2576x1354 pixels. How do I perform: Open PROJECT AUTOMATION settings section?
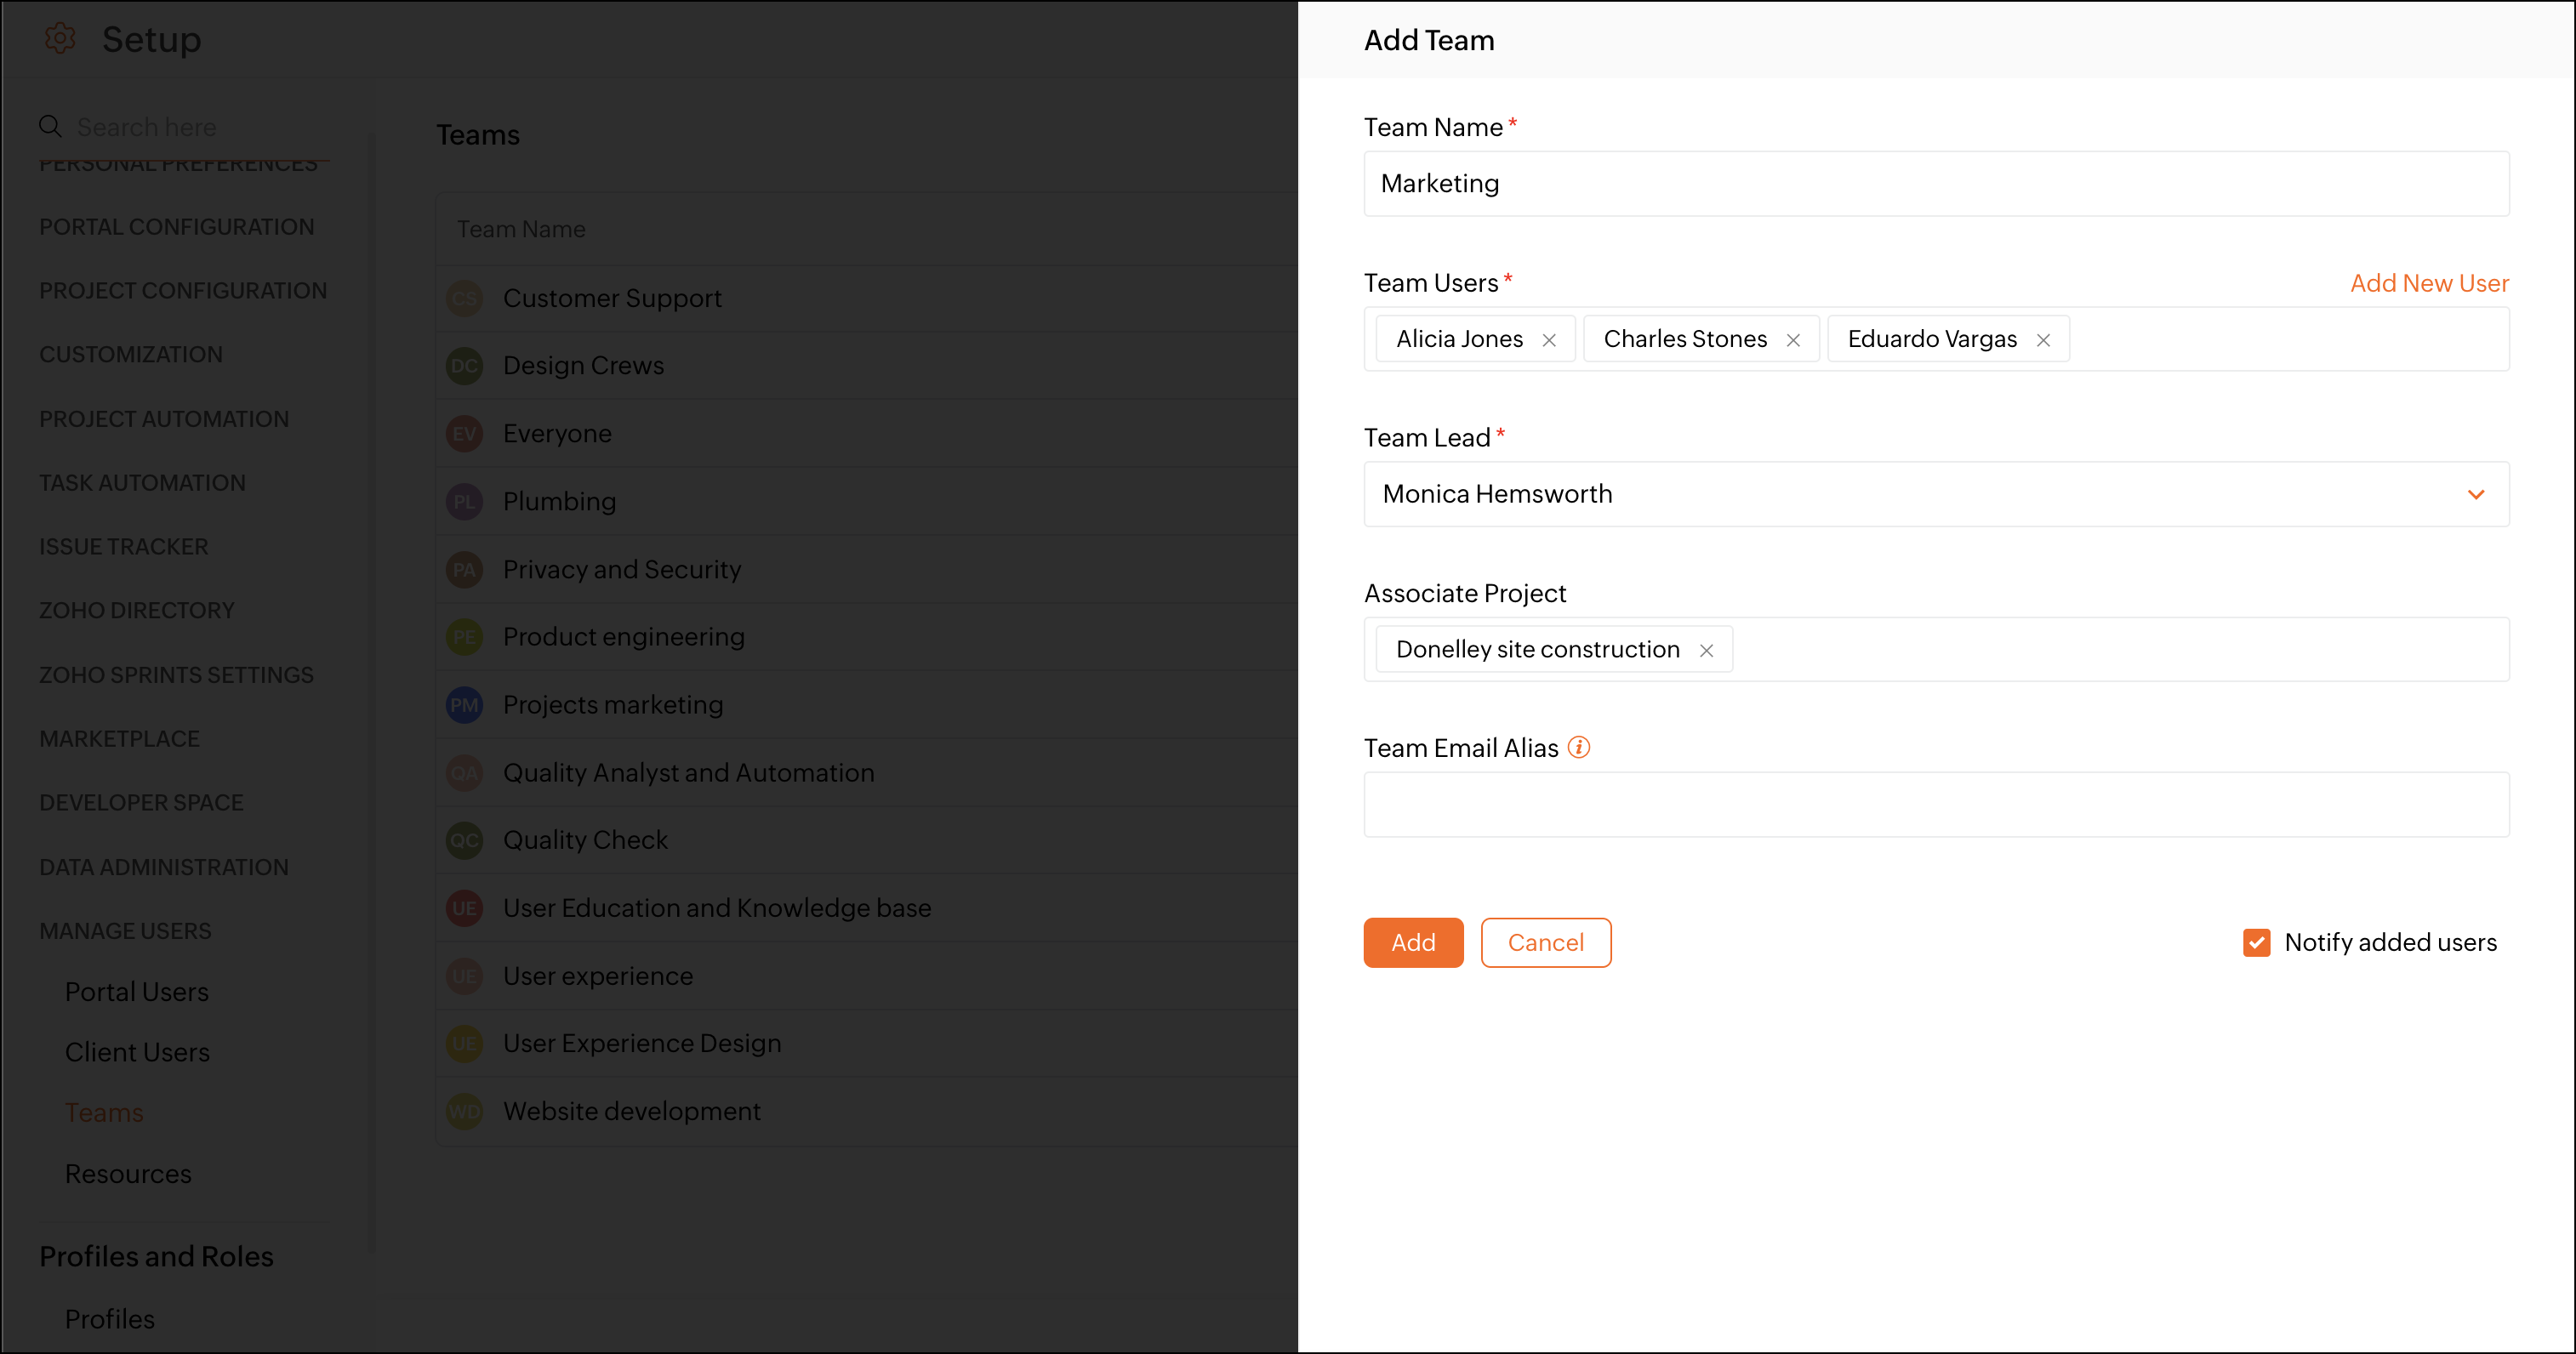click(x=164, y=419)
